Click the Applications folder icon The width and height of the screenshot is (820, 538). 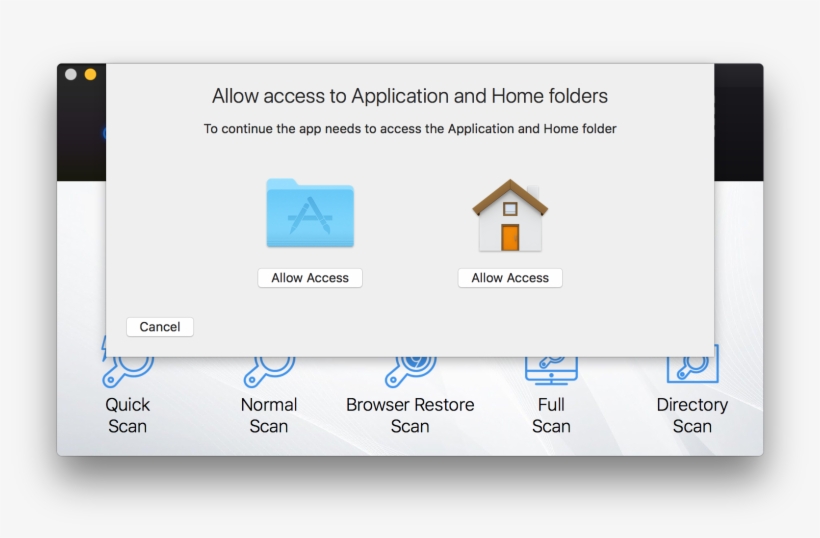[x=310, y=213]
